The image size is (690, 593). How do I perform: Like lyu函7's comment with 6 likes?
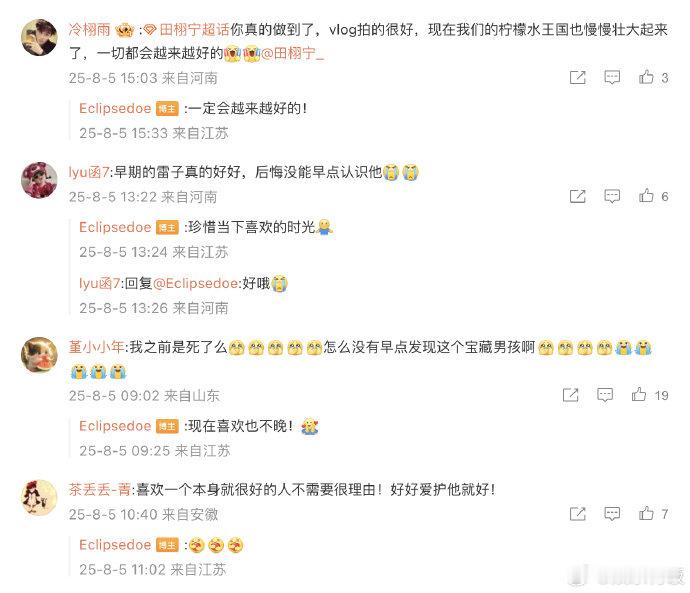(x=646, y=196)
